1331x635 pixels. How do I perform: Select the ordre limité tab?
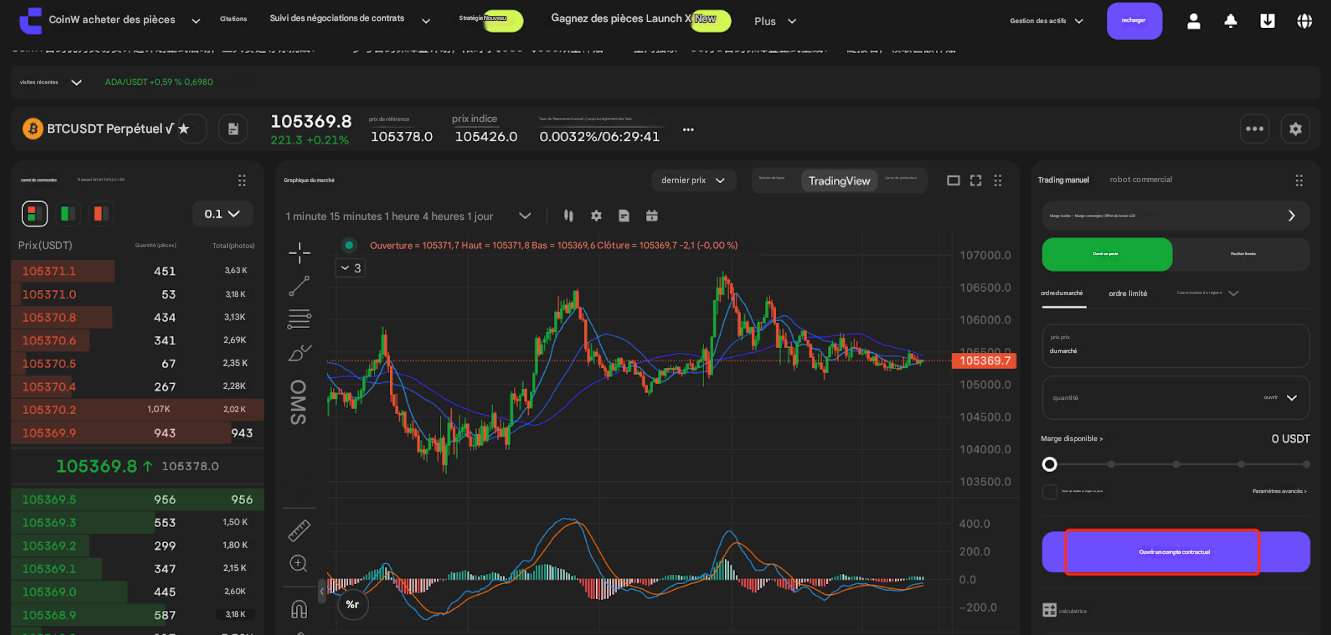click(x=1128, y=293)
